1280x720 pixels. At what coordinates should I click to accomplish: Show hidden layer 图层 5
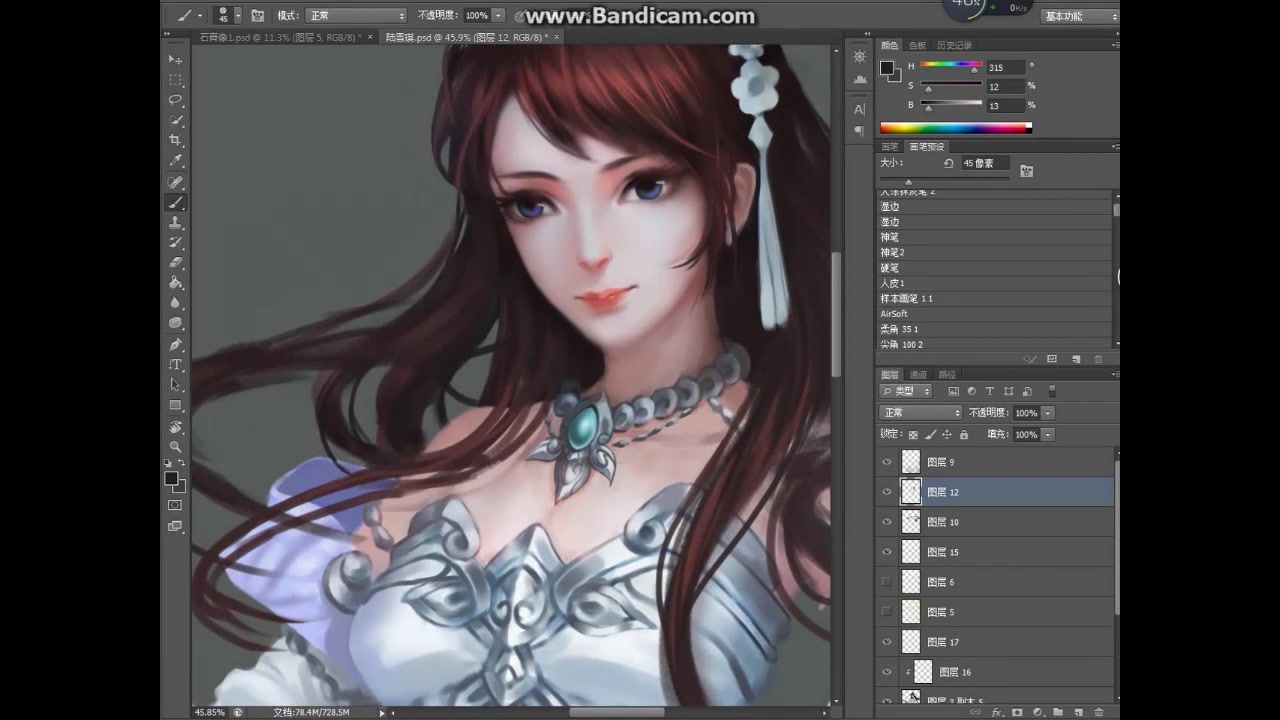886,611
